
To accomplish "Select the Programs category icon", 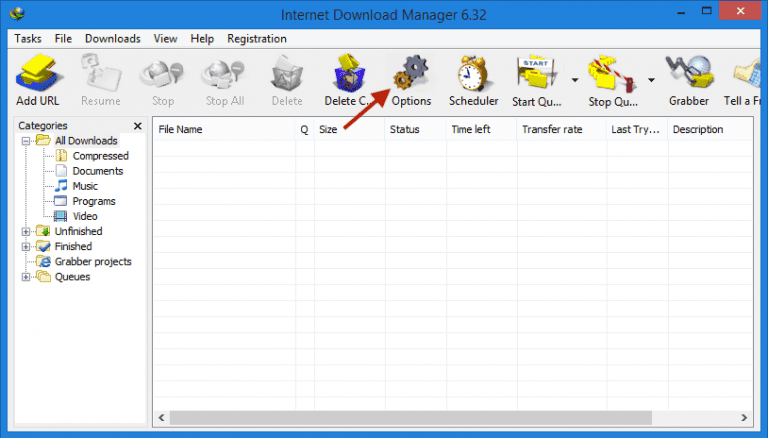I will pos(61,201).
